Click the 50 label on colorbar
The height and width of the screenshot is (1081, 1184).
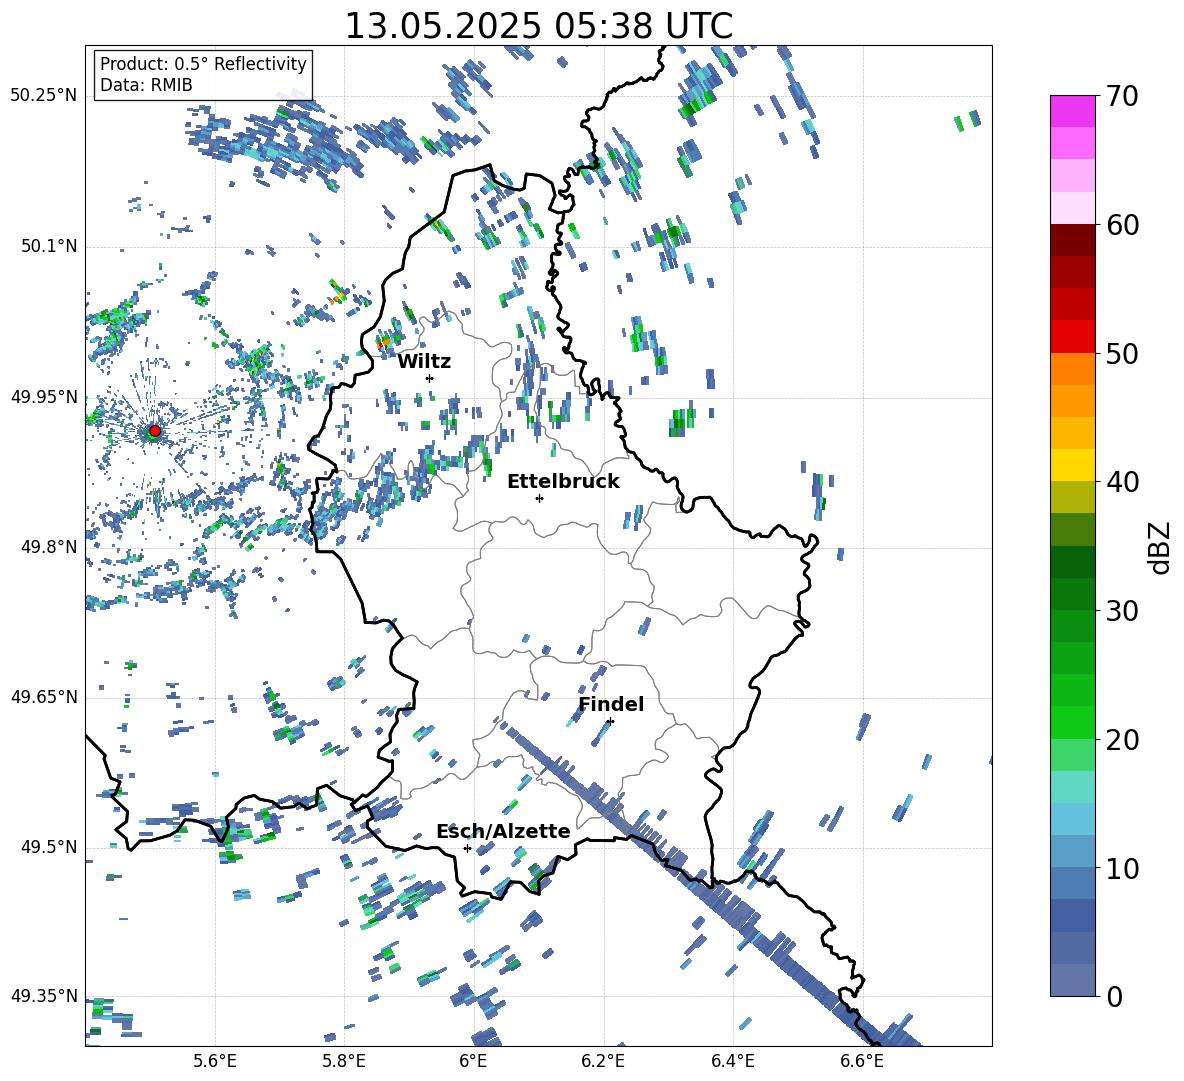point(1122,353)
